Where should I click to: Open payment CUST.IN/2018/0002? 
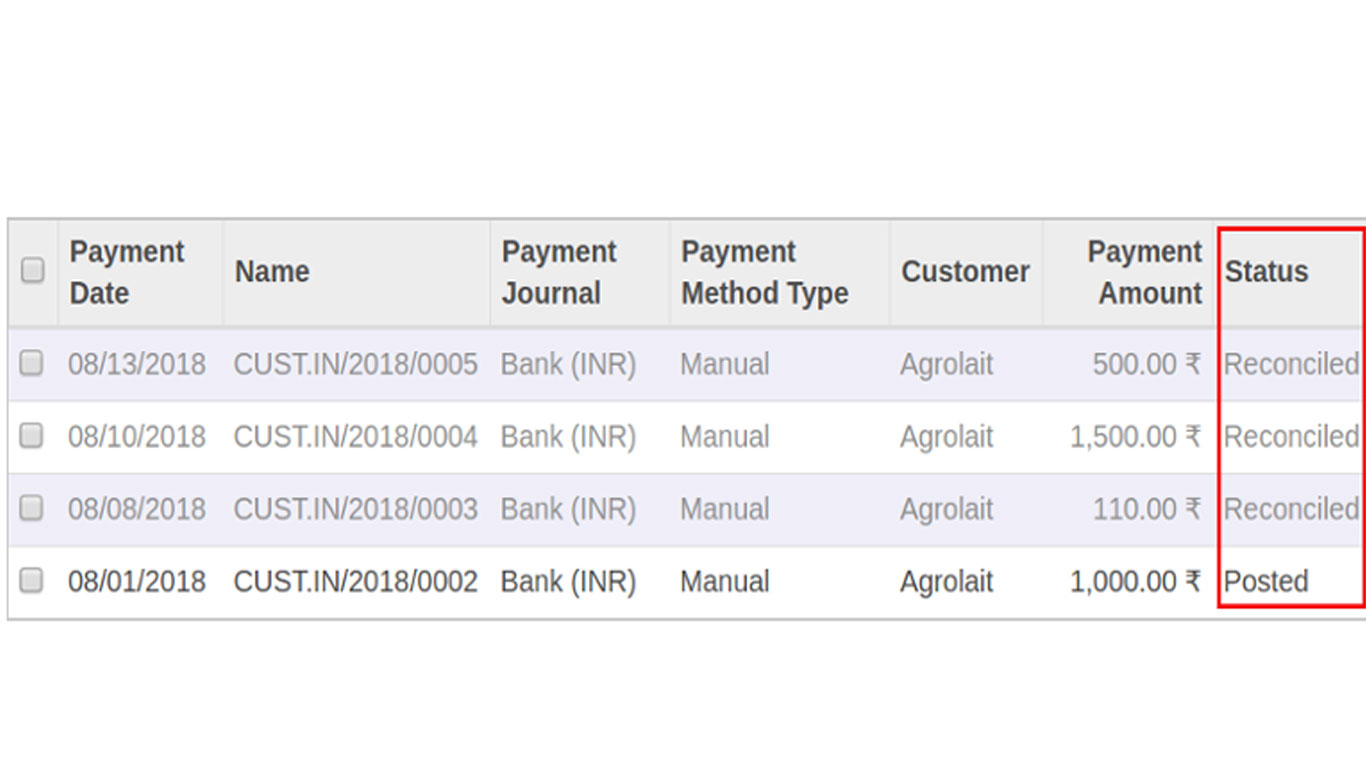pyautogui.click(x=355, y=581)
